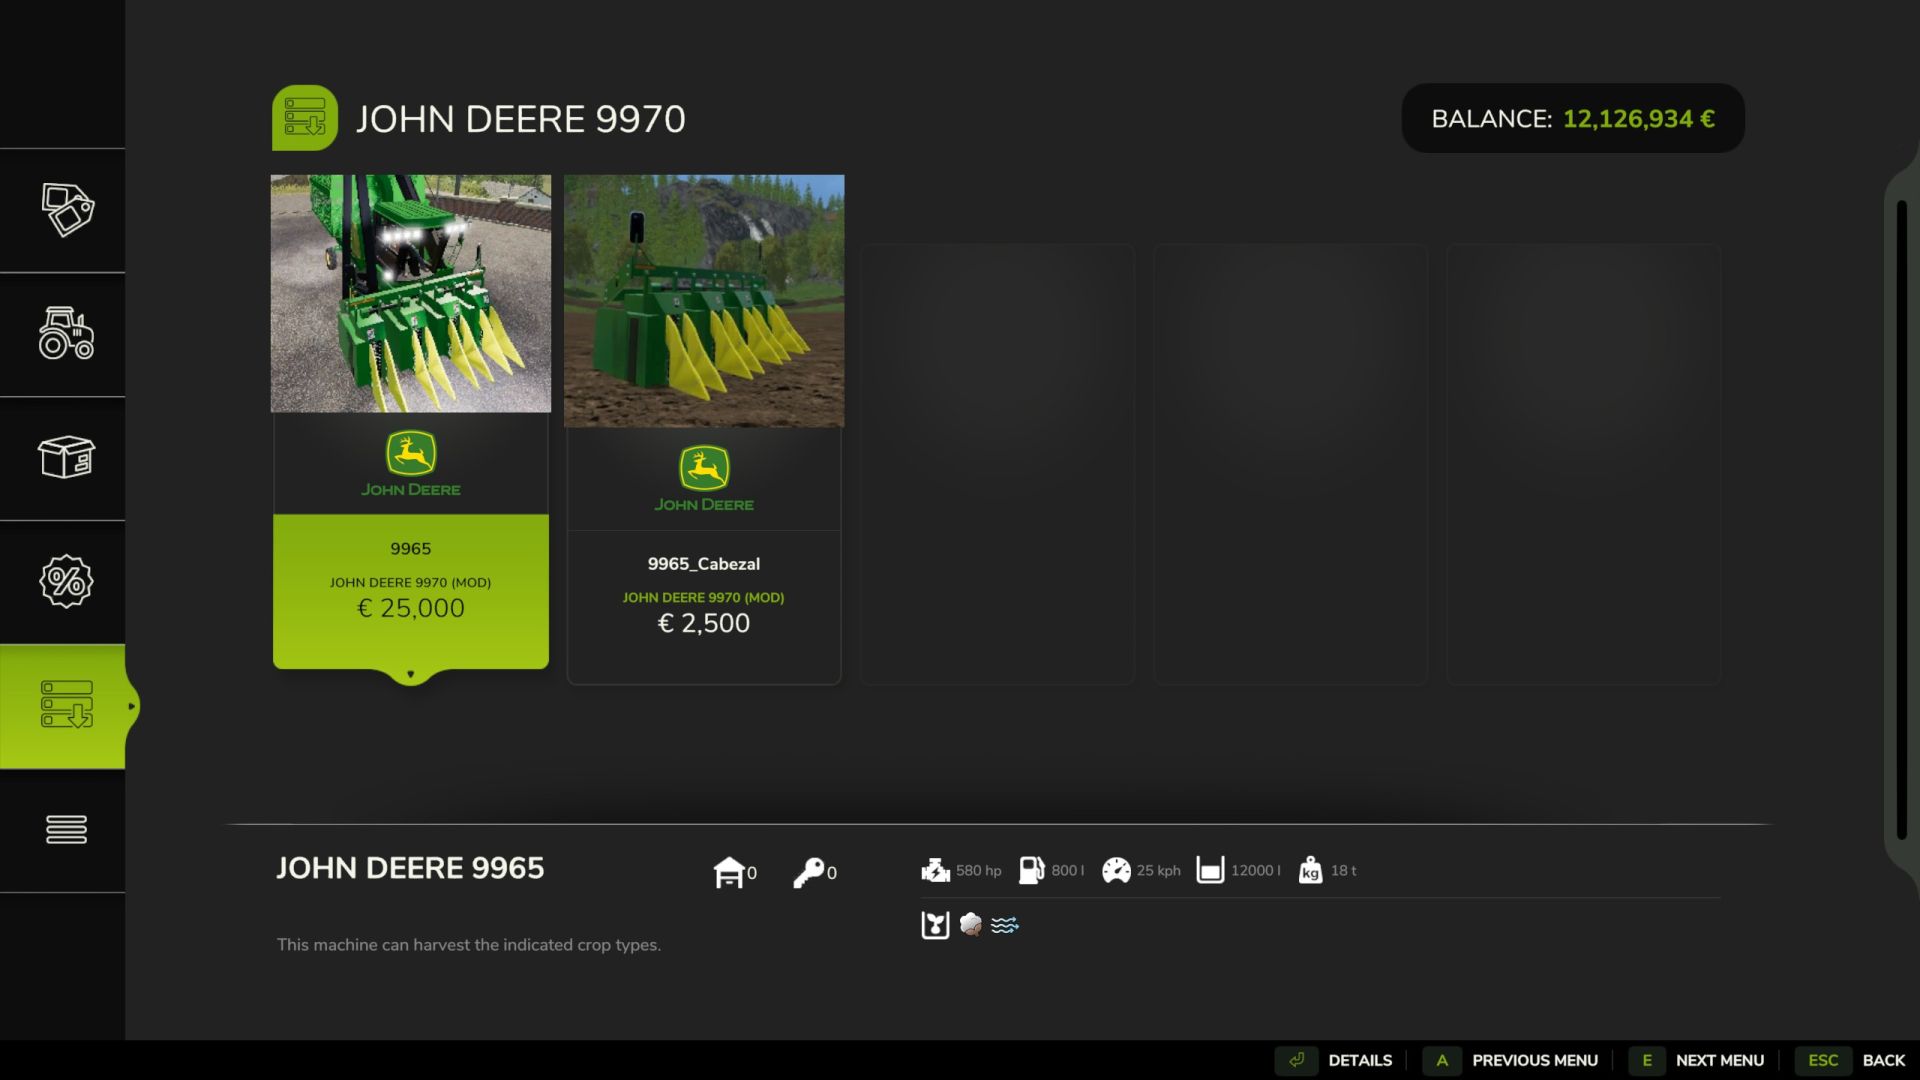Click the engine horsepower icon

pos(936,870)
